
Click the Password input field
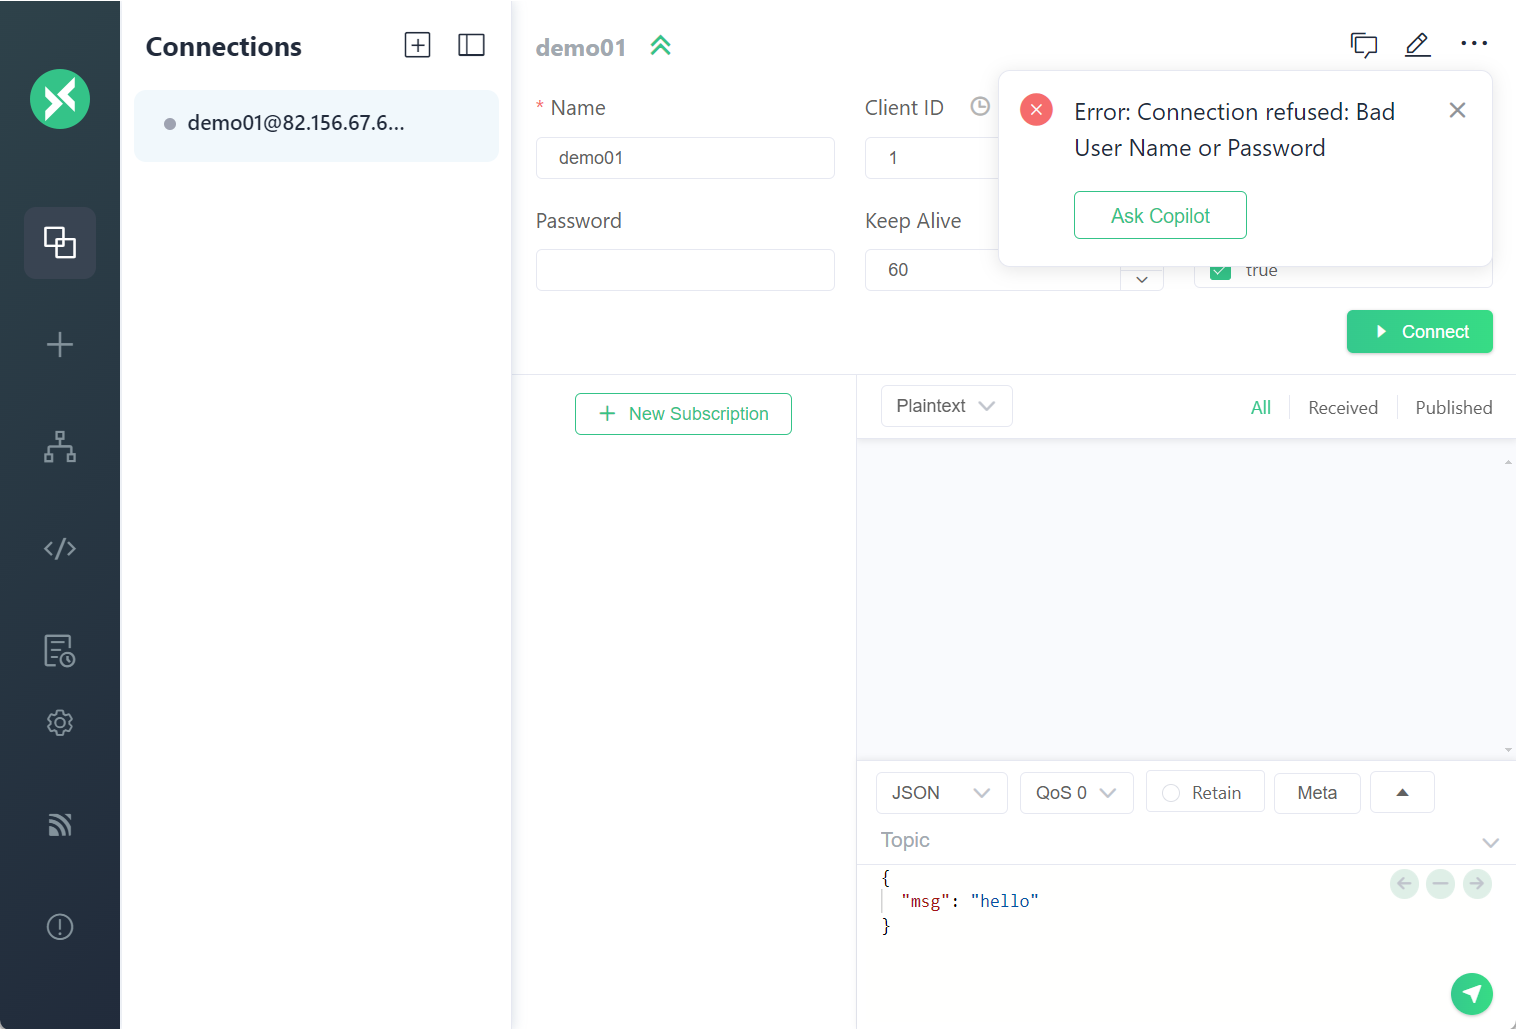tap(685, 270)
